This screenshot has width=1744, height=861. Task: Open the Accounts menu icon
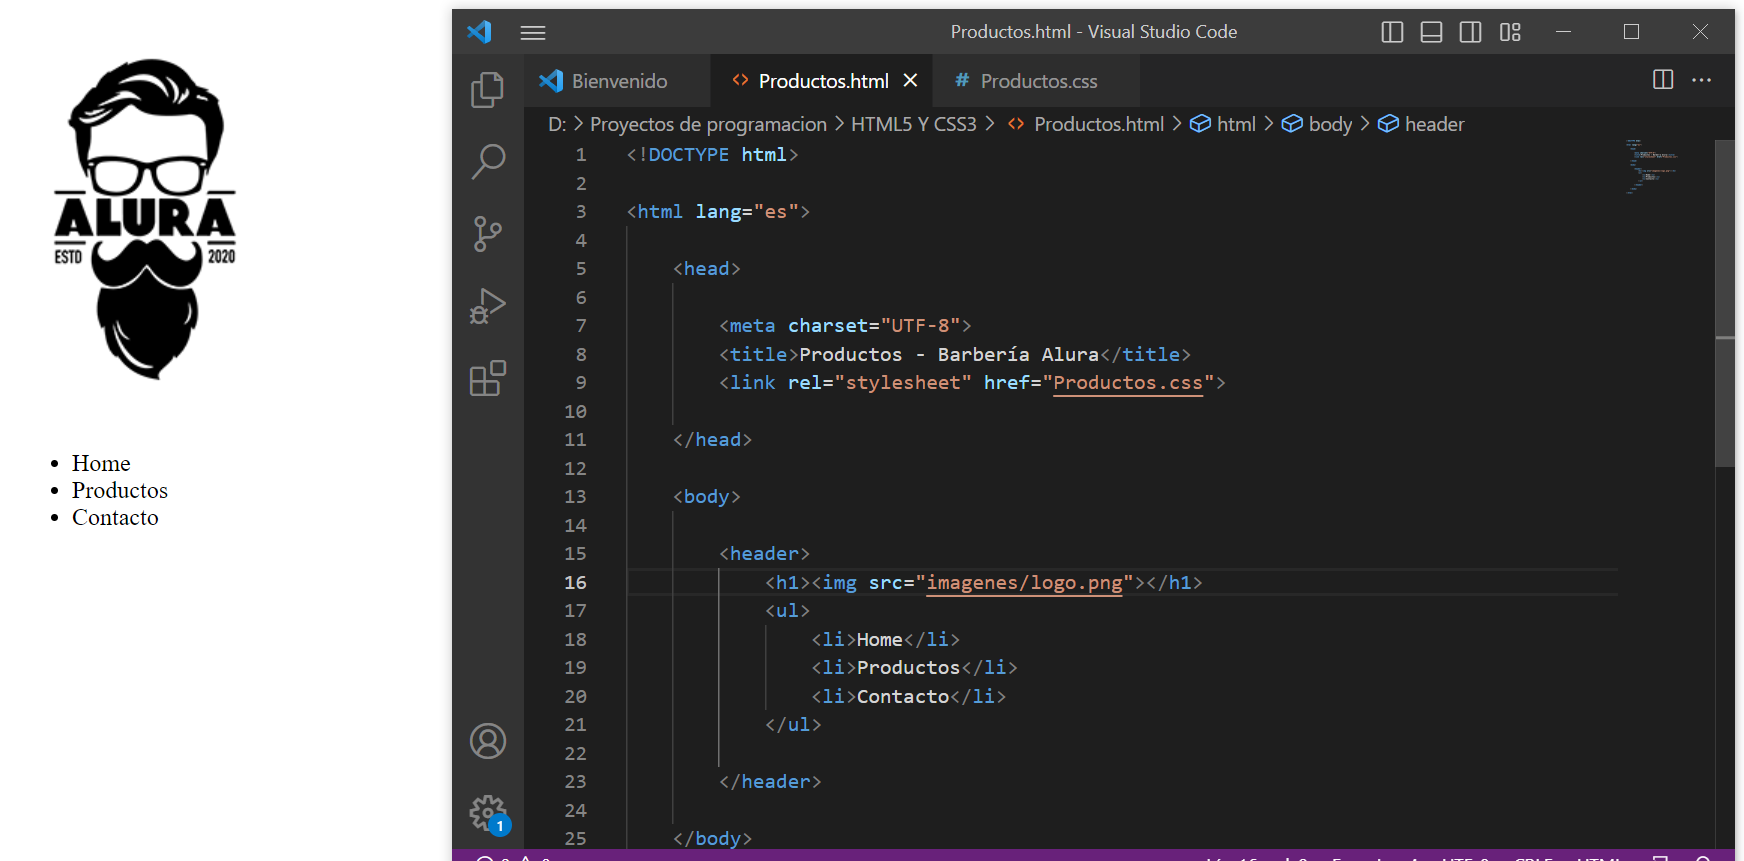pos(488,741)
